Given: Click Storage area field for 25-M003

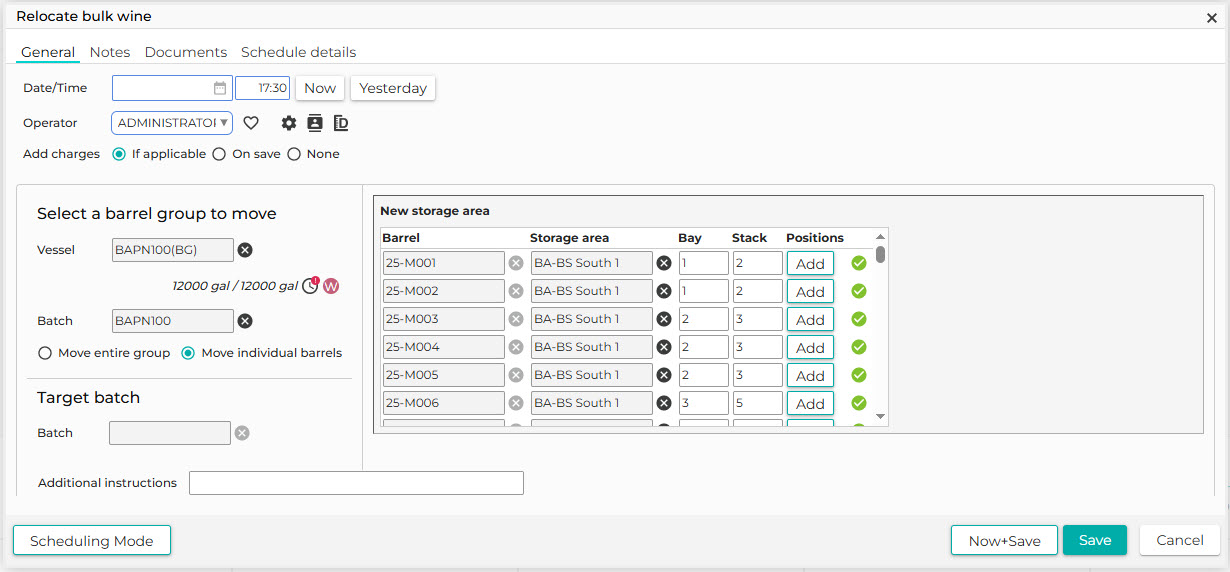Looking at the screenshot, I should [x=592, y=319].
